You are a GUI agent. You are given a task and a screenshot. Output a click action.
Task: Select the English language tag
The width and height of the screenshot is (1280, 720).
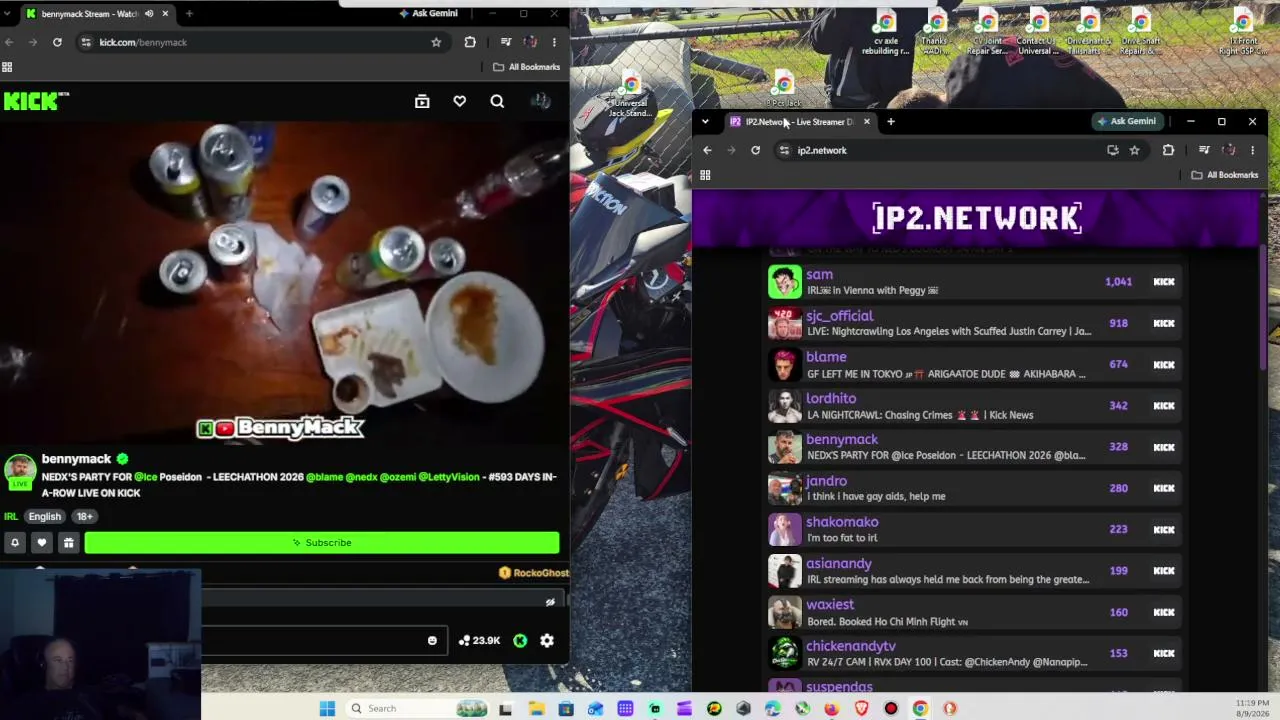tap(44, 516)
